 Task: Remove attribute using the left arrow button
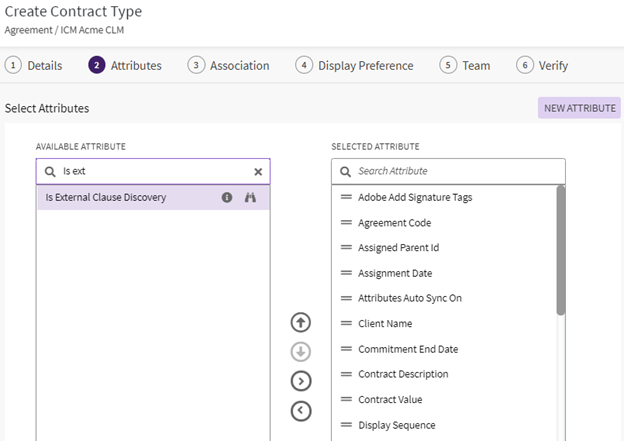[300, 411]
